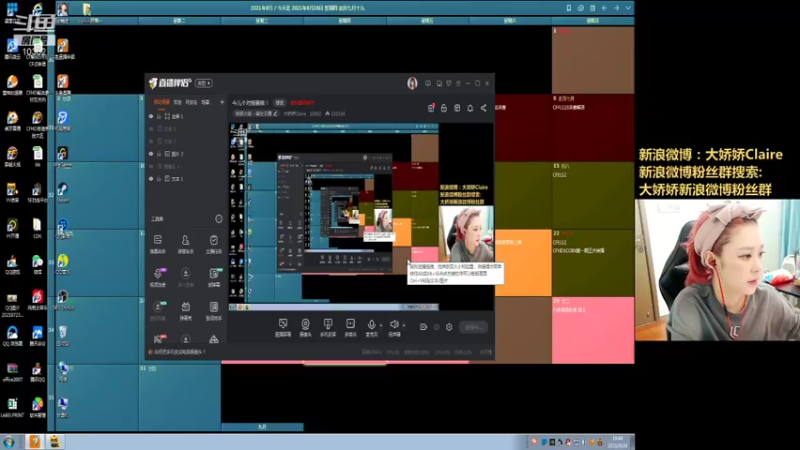The image size is (800, 450).
Task: Click the unlock padlock icon in stream header
Action: pos(444,108)
